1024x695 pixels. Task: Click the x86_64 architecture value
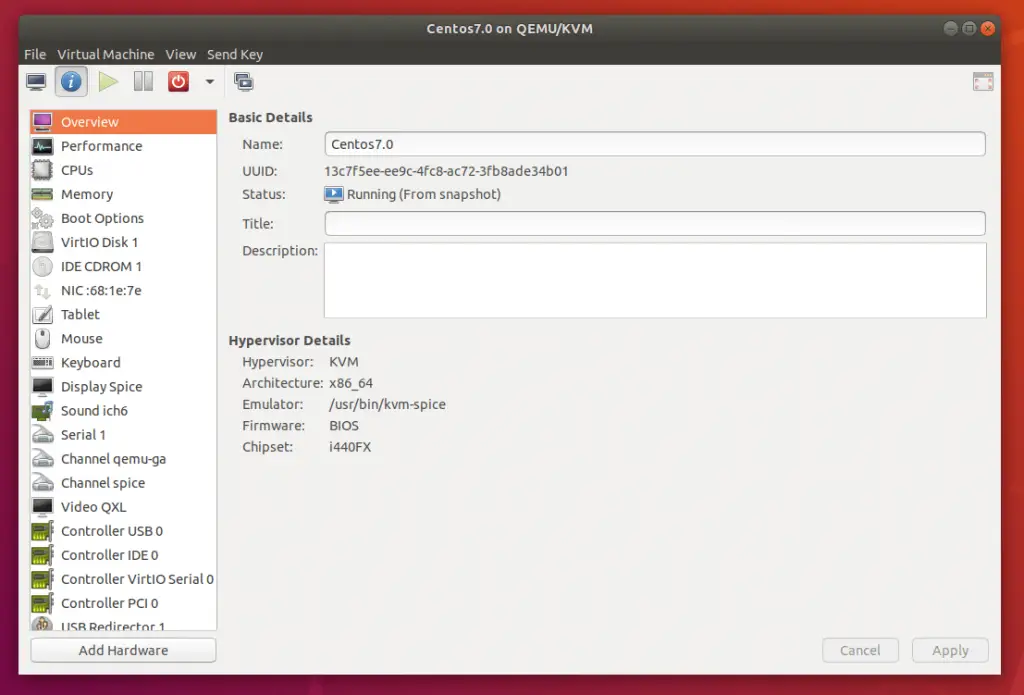pos(351,383)
